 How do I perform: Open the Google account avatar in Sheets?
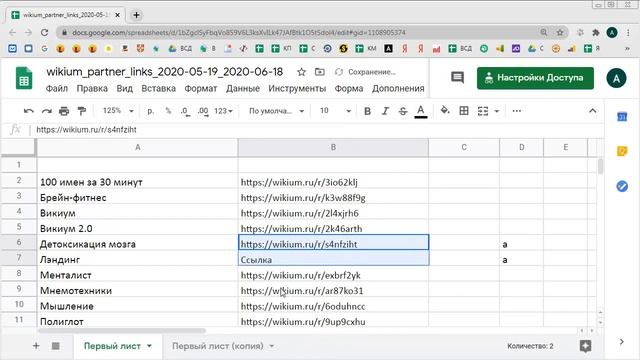pos(616,78)
